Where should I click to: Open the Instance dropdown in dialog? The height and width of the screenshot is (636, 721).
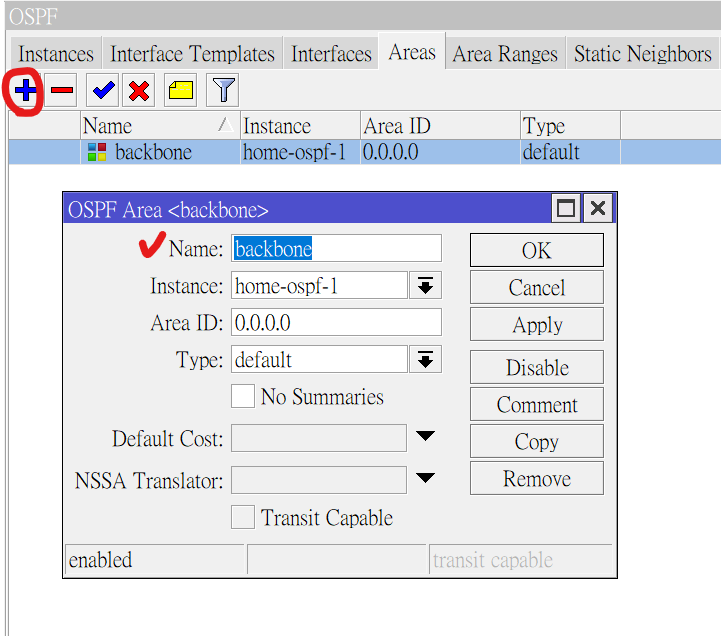click(x=425, y=286)
